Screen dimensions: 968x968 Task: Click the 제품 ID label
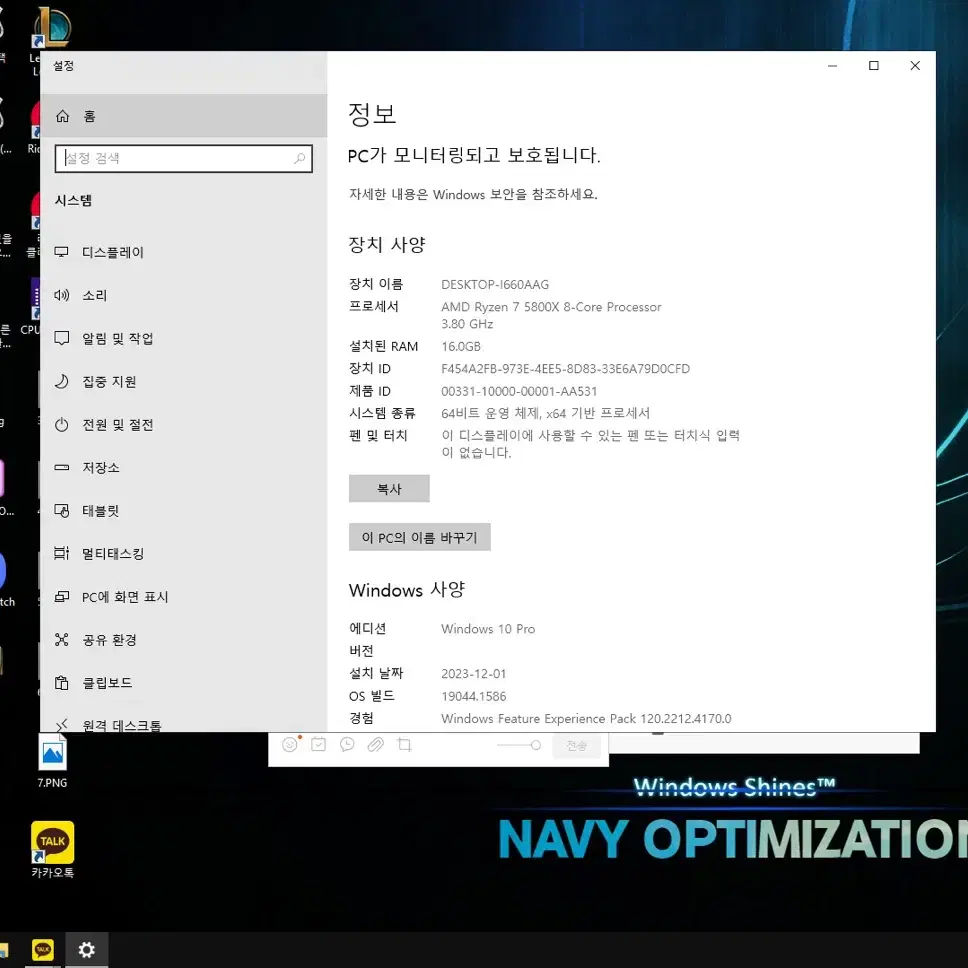pyautogui.click(x=370, y=391)
